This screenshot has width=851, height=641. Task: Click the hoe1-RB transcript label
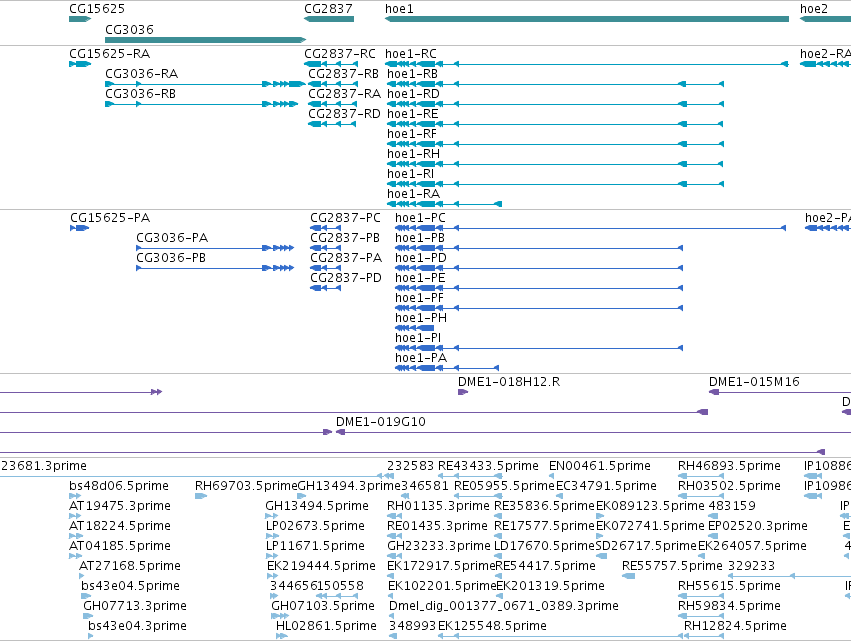coord(412,74)
